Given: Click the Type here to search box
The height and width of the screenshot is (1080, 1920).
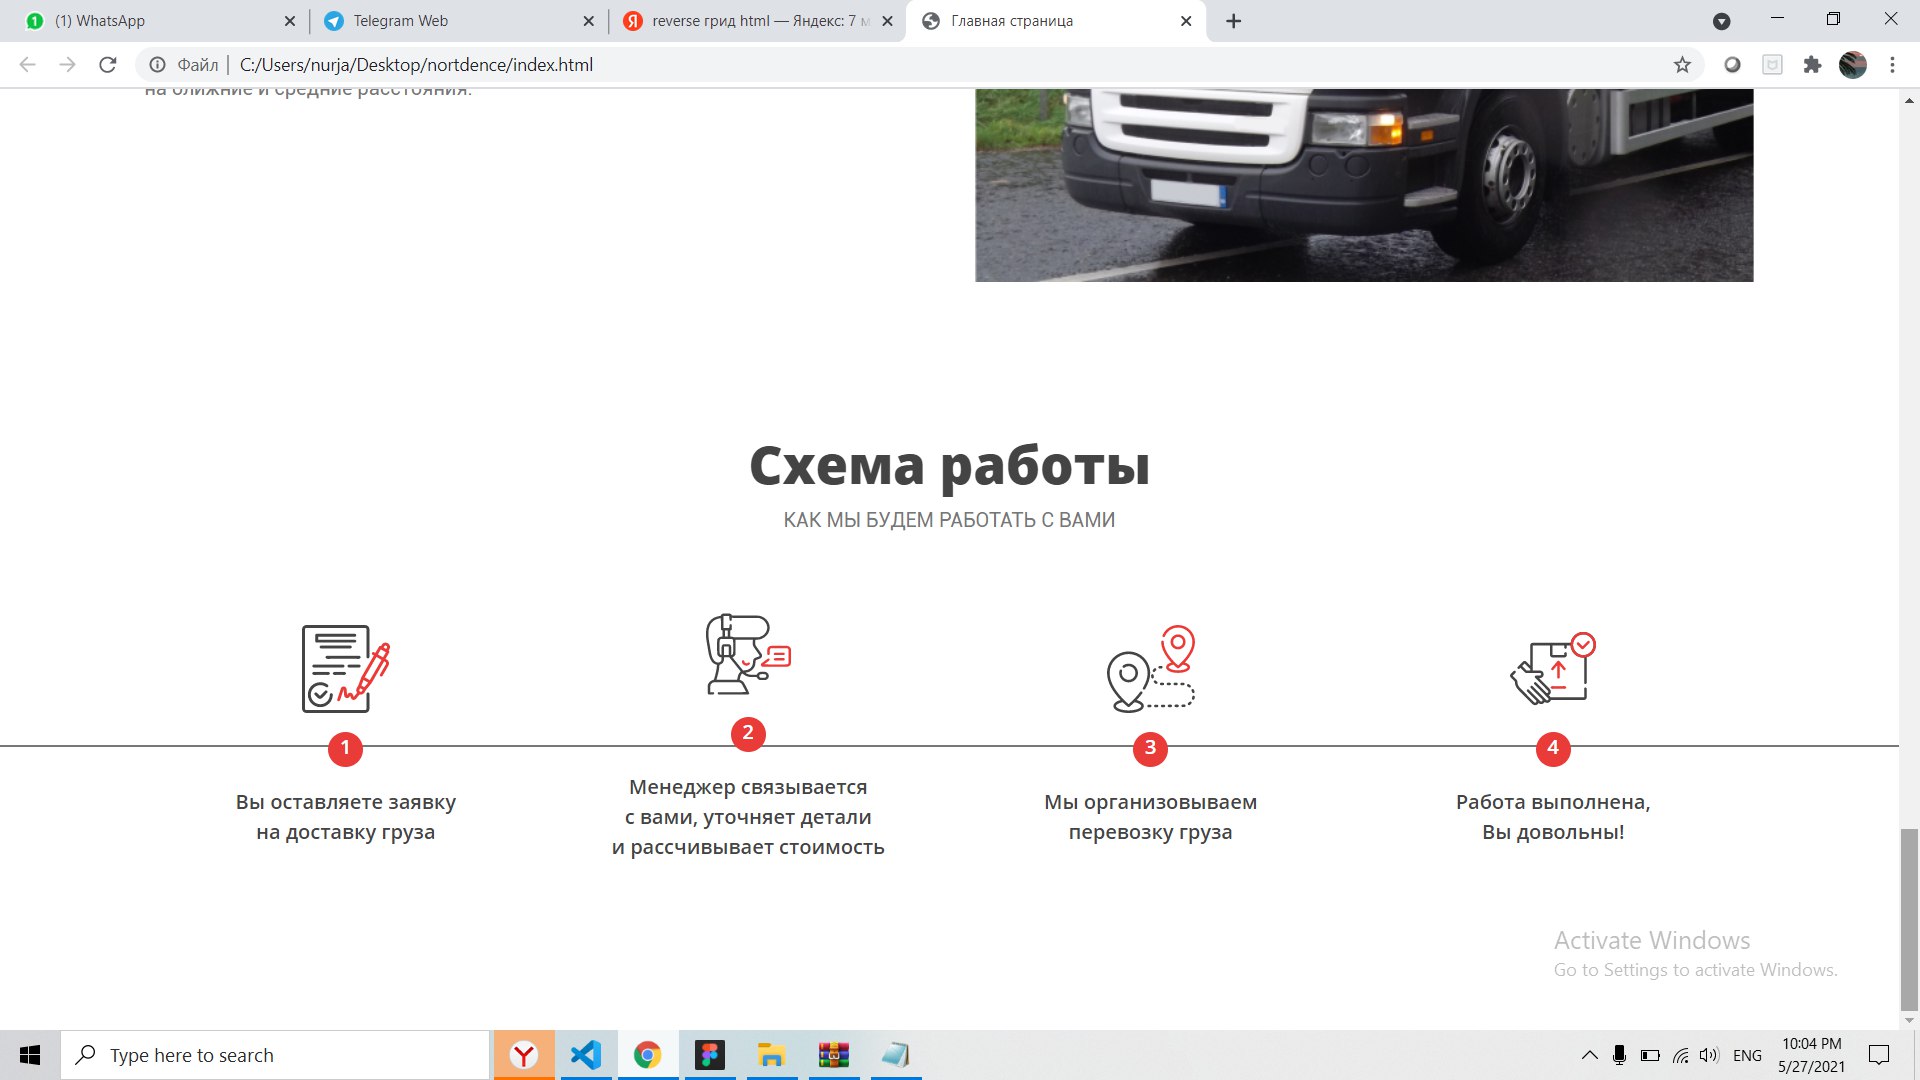Looking at the screenshot, I should [x=275, y=1055].
